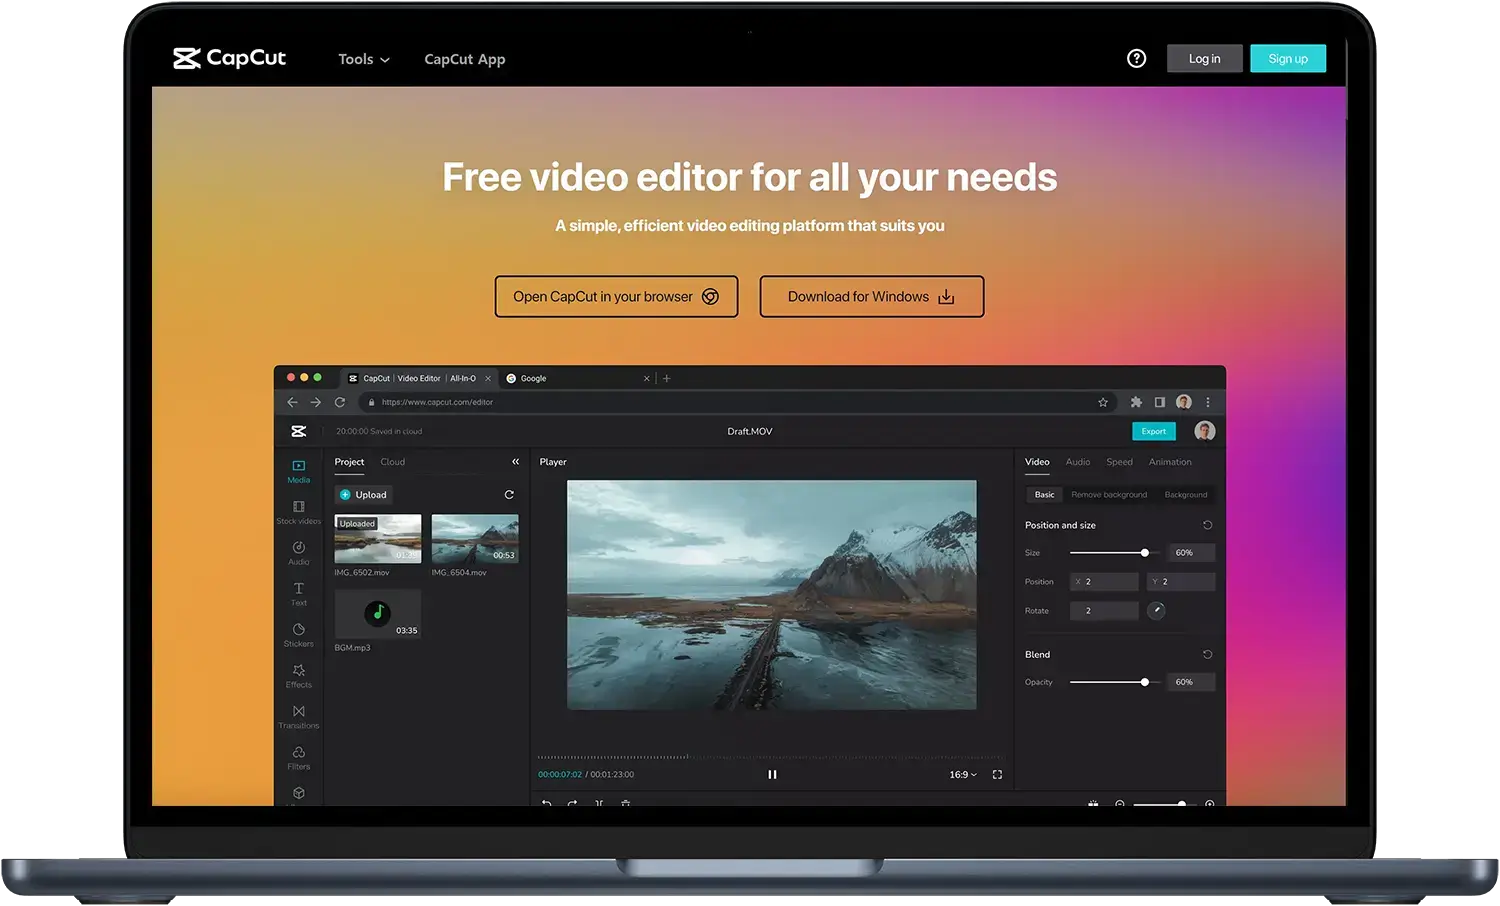Expand the Tools dropdown menu
Viewport: 1500px width, 906px height.
[x=364, y=59]
